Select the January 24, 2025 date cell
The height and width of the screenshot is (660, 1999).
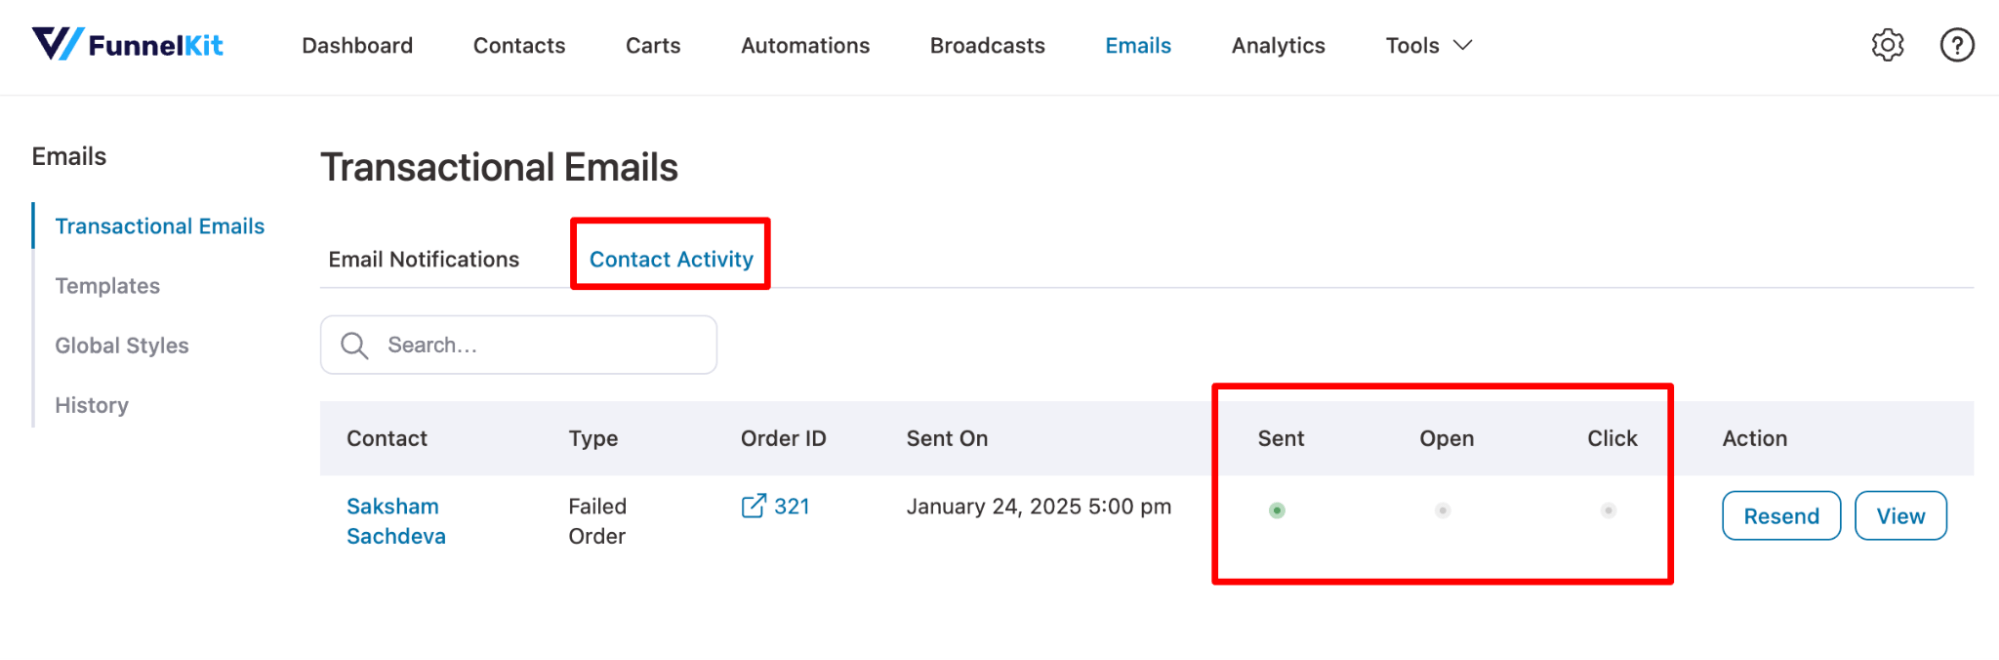click(x=1039, y=507)
